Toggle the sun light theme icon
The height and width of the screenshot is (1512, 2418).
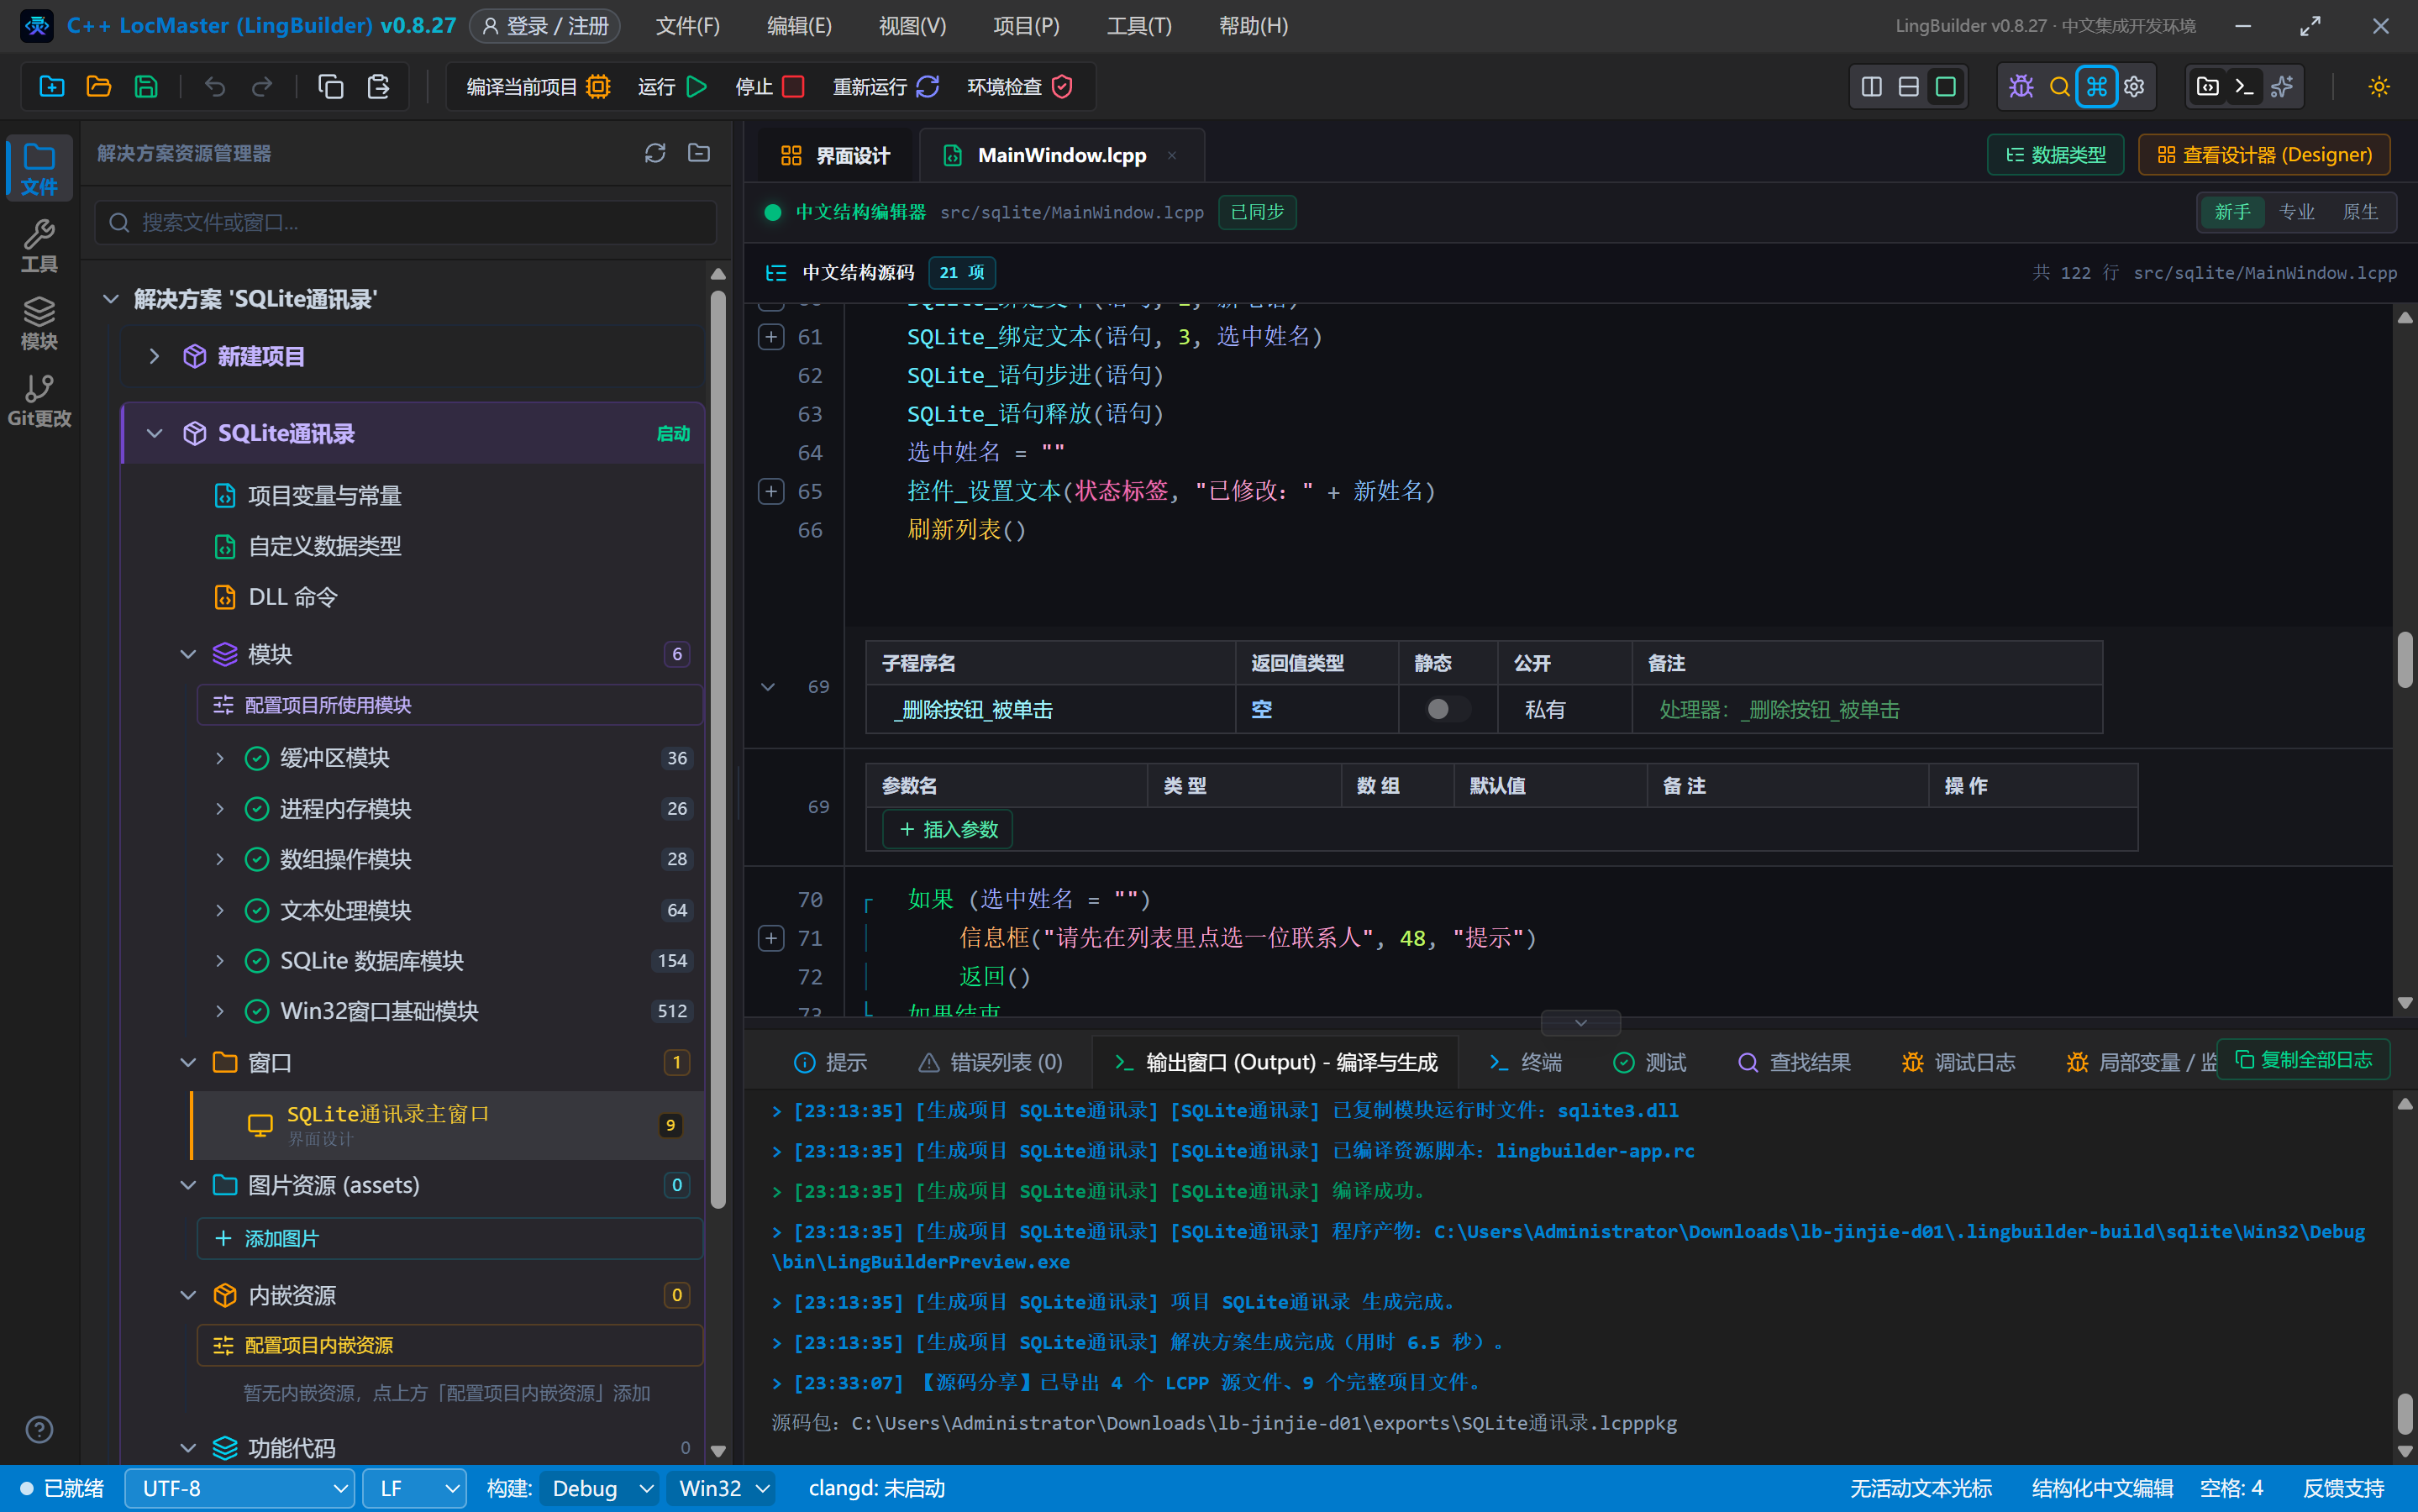tap(2379, 87)
